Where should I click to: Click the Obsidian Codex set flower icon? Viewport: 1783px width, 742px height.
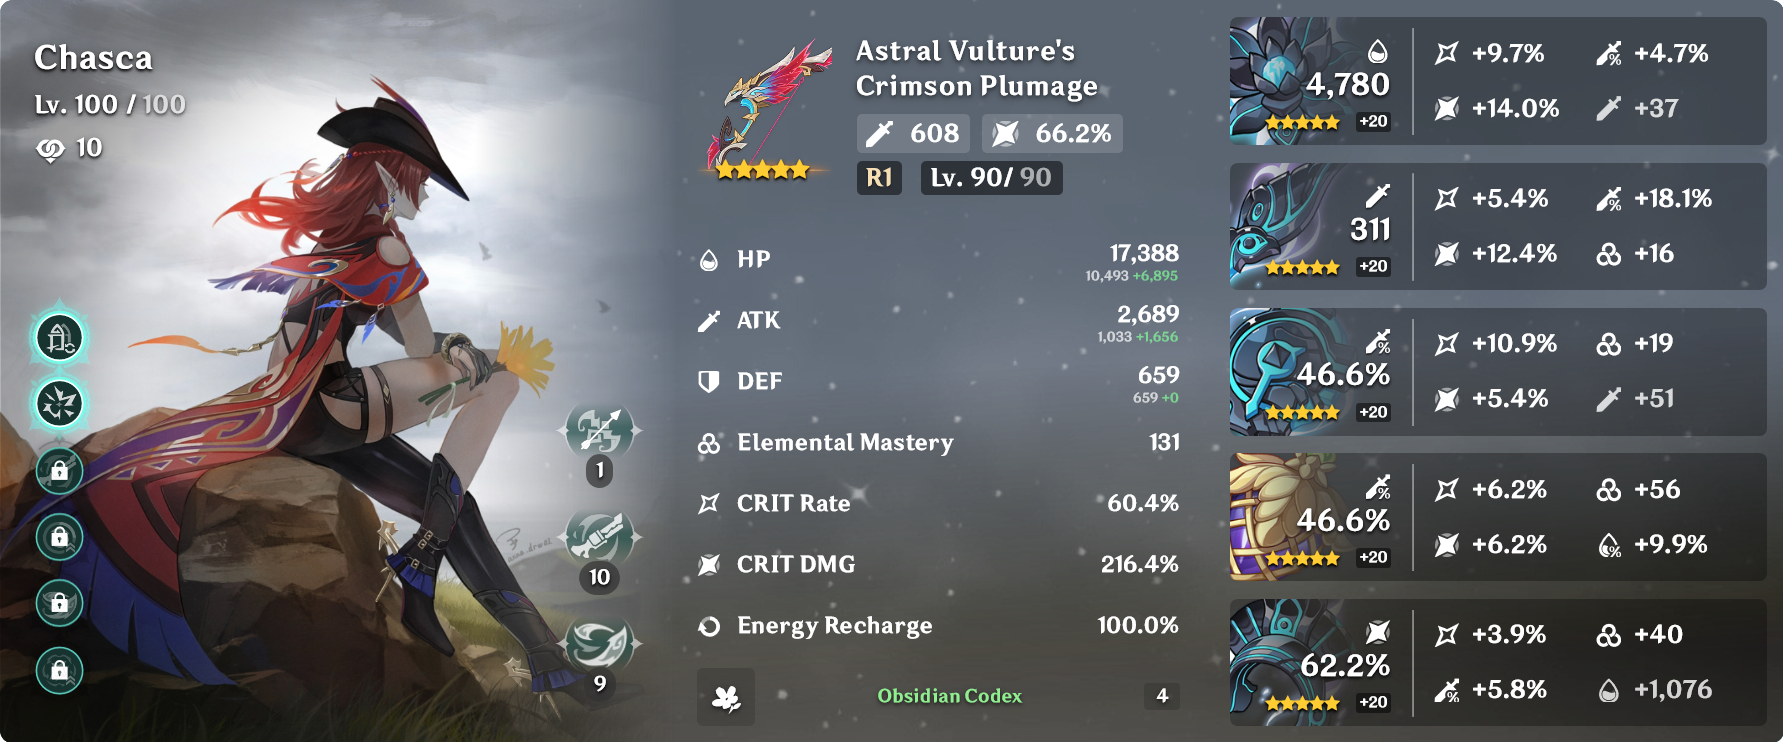click(x=726, y=697)
